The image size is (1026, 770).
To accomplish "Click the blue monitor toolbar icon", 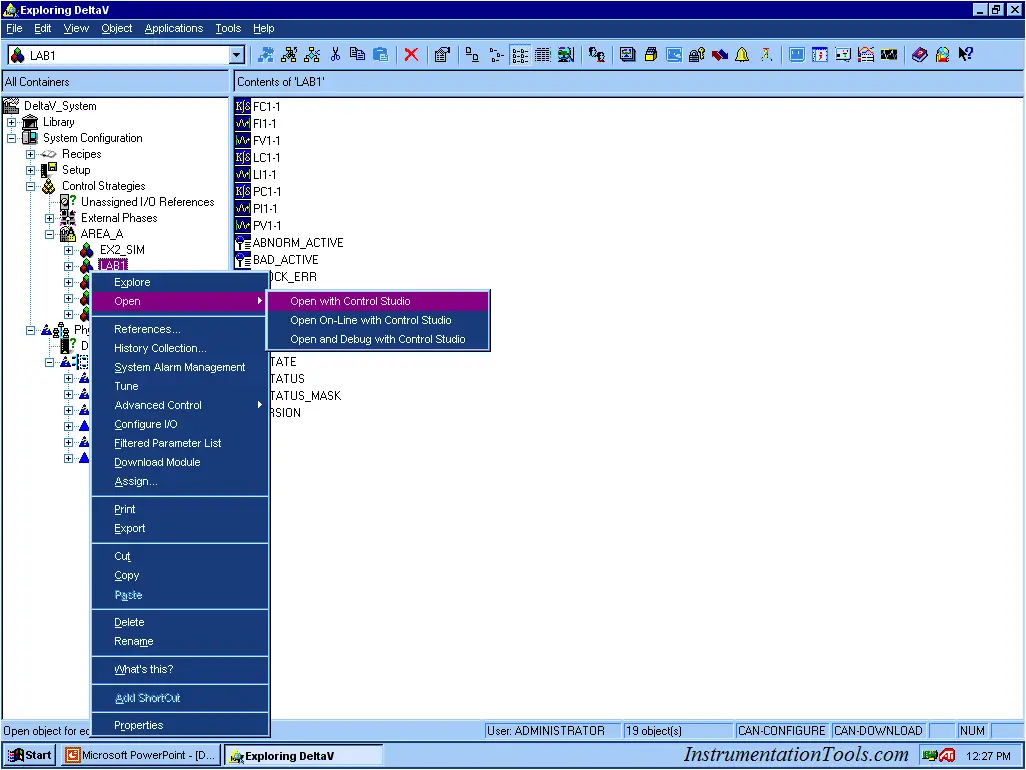I will (796, 55).
